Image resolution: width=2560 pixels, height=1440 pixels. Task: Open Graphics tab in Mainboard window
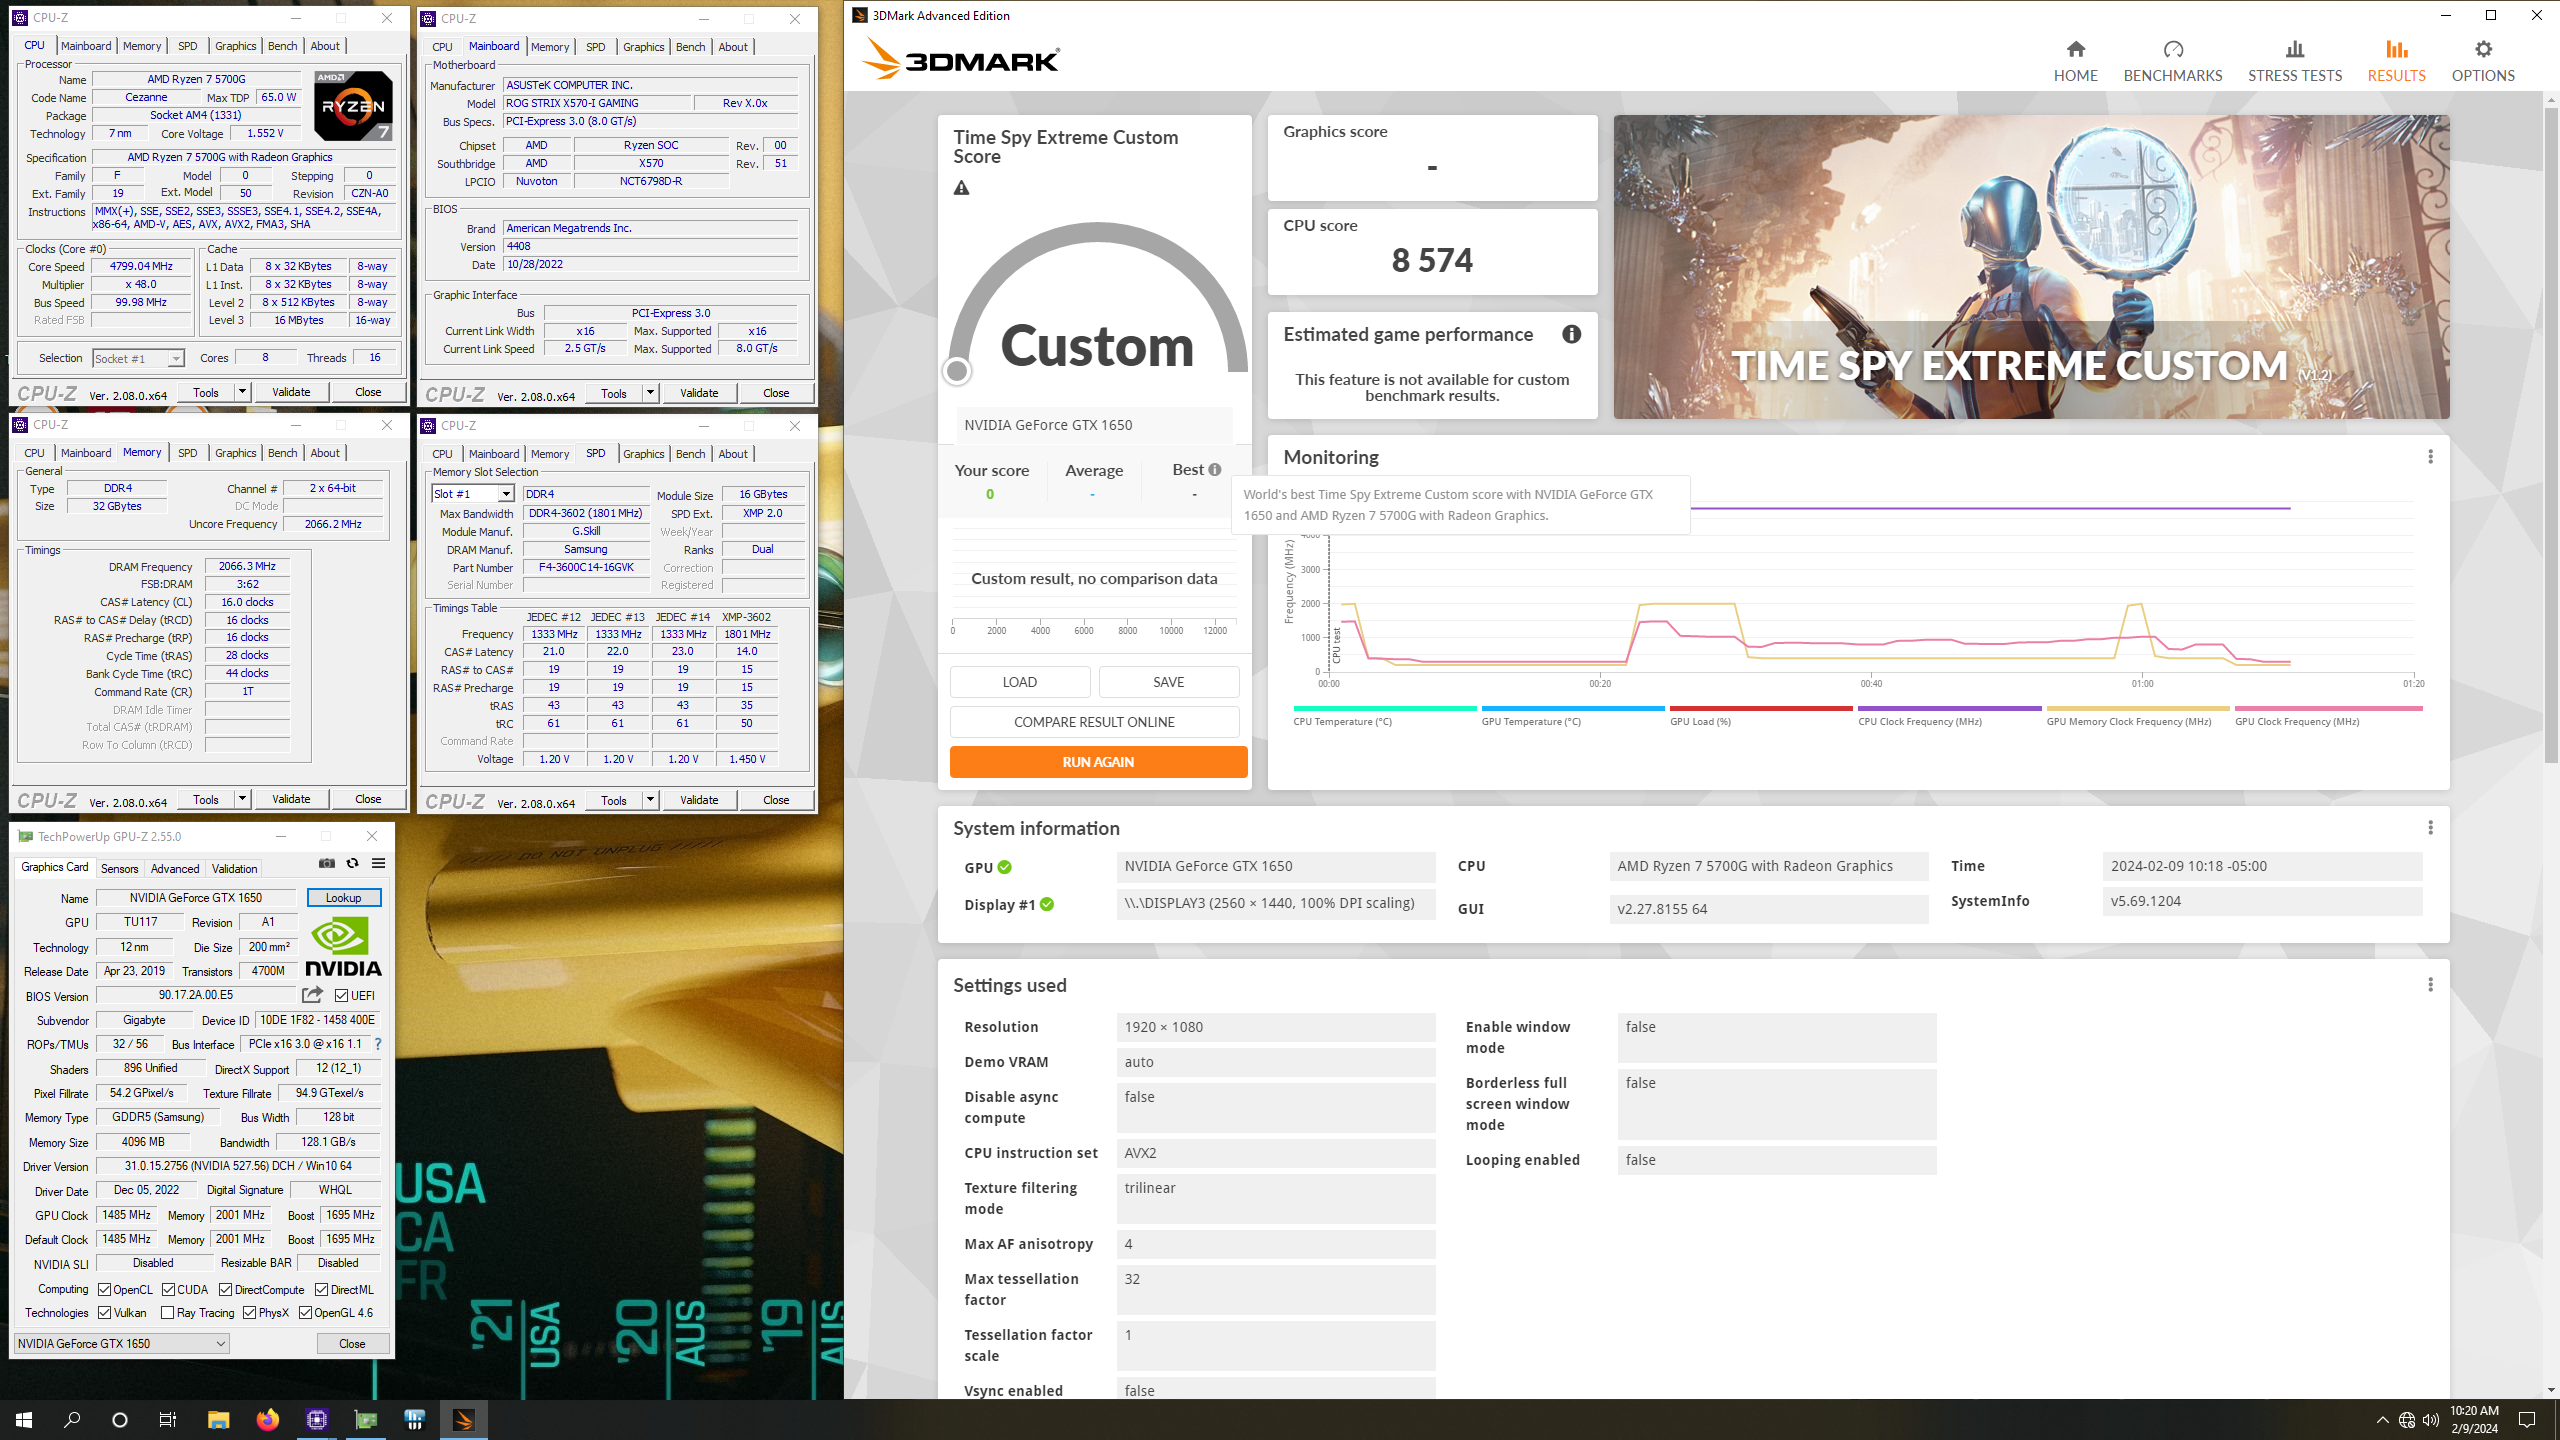[643, 47]
